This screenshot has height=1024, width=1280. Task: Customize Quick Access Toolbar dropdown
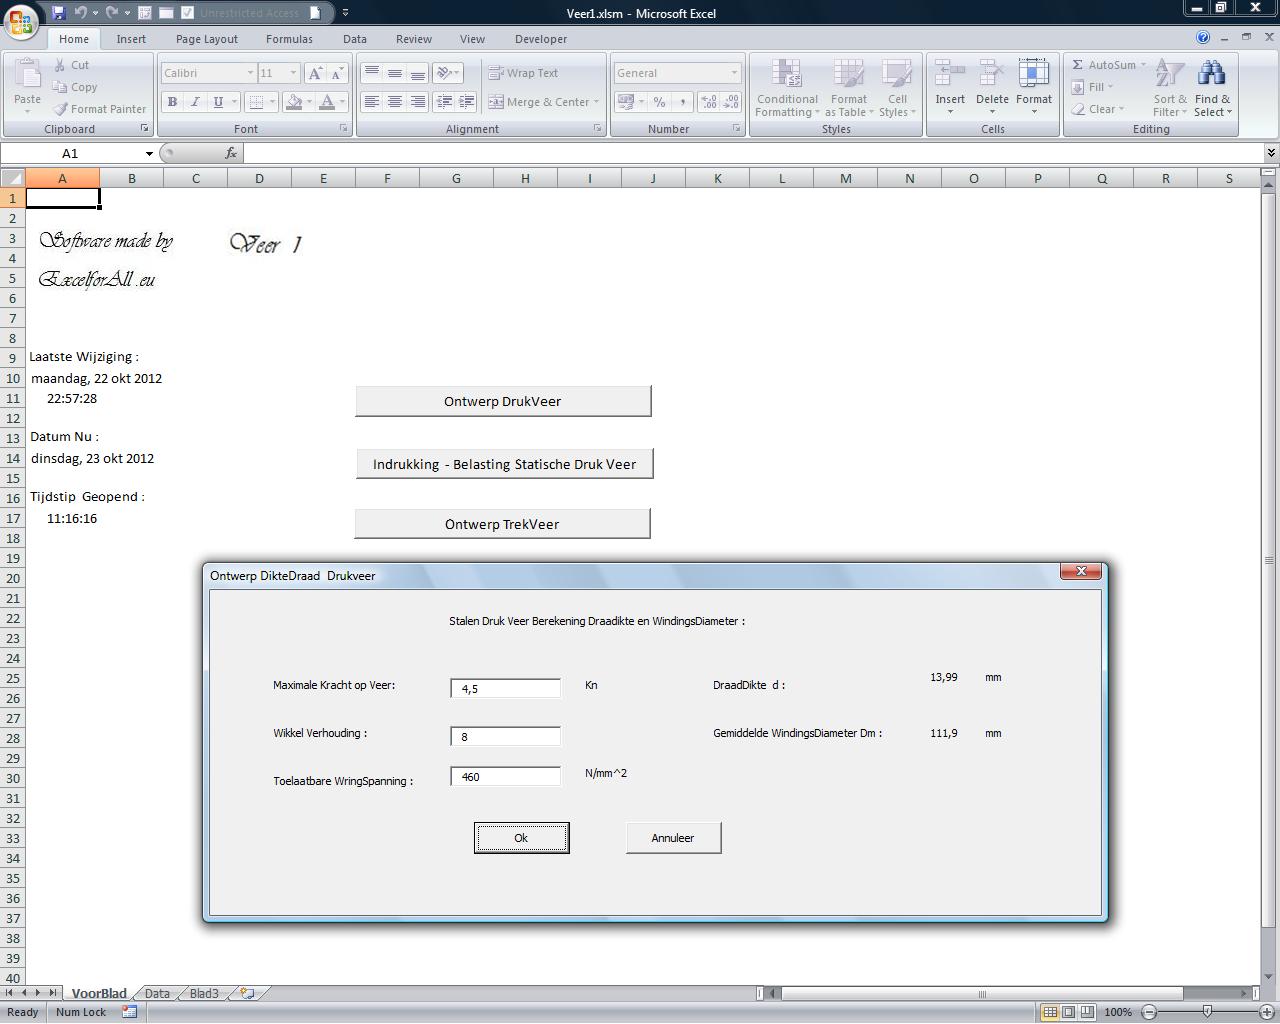click(x=346, y=13)
